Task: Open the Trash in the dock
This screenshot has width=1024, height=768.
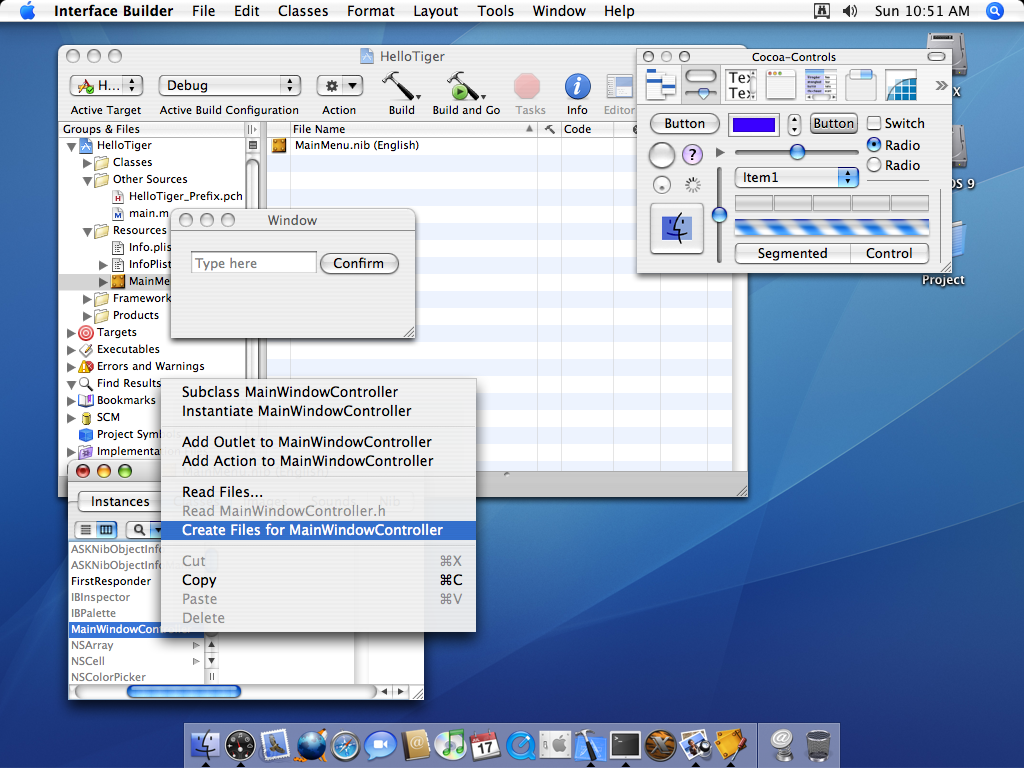Action: (x=818, y=745)
